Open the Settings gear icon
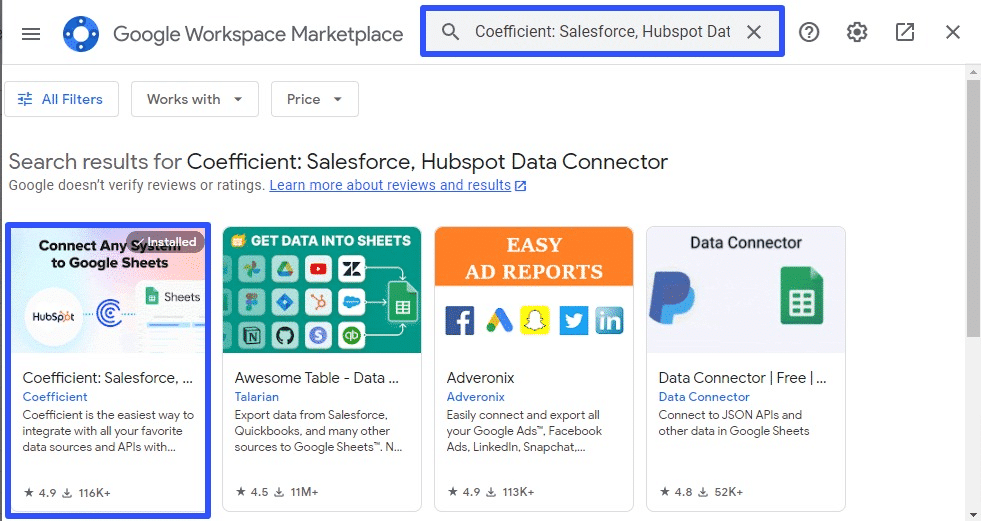Screen dimensions: 981x521 [857, 32]
